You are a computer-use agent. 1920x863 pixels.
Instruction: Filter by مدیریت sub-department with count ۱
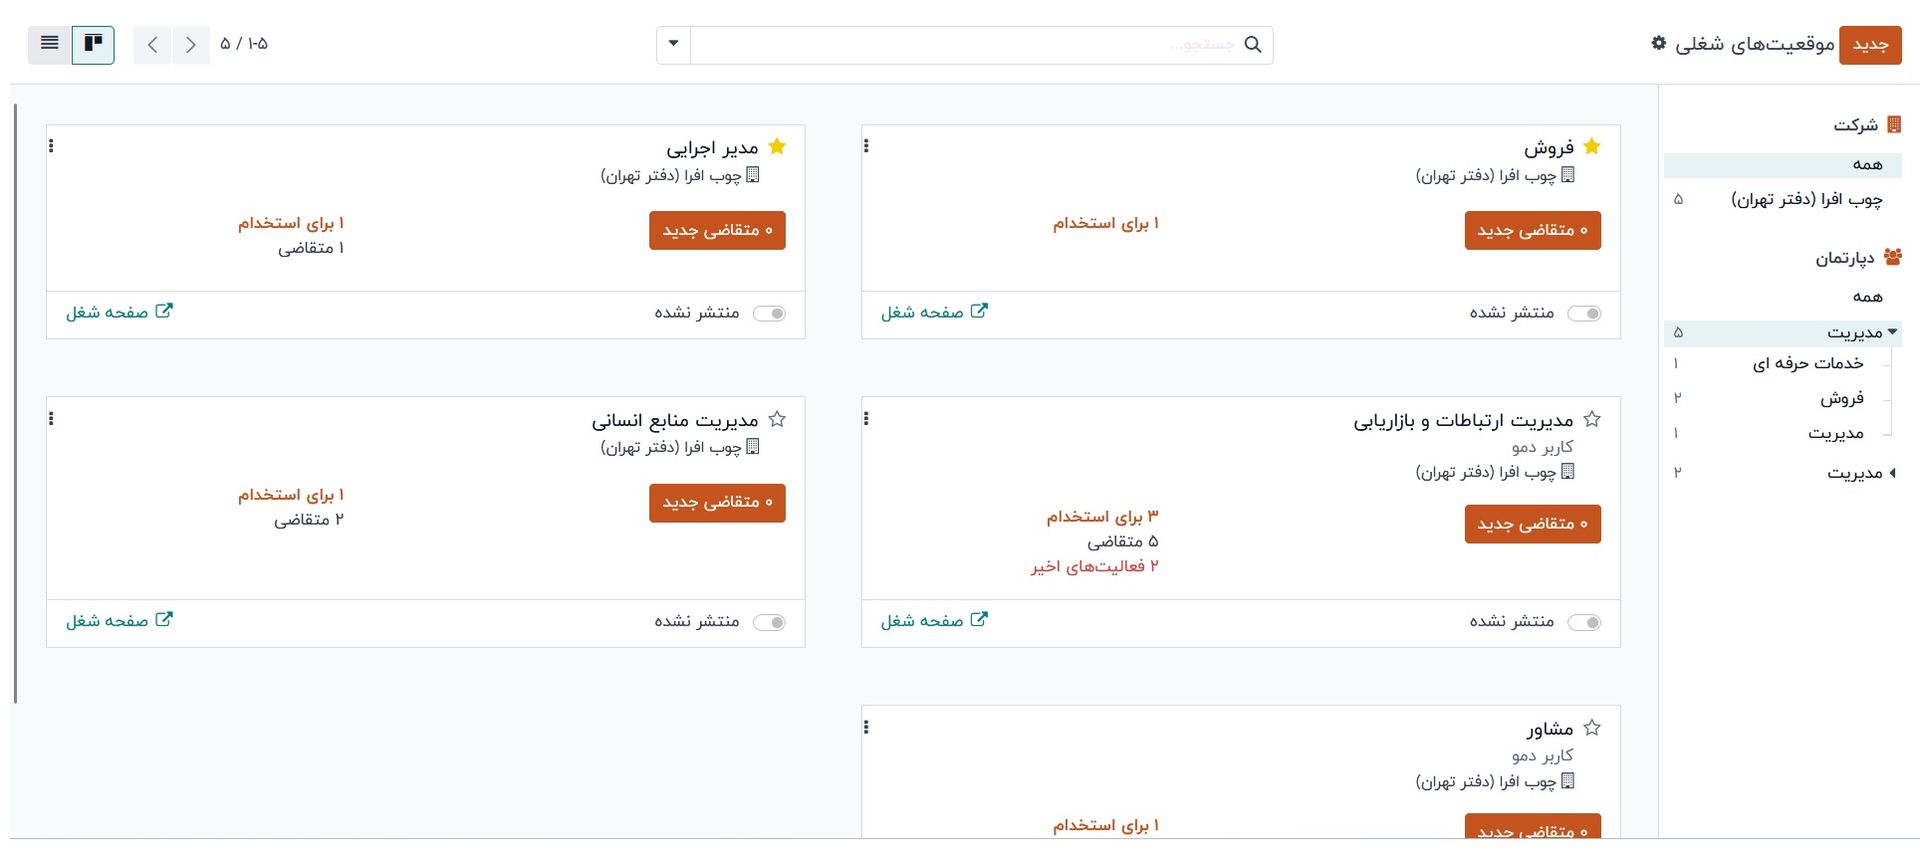[1836, 433]
